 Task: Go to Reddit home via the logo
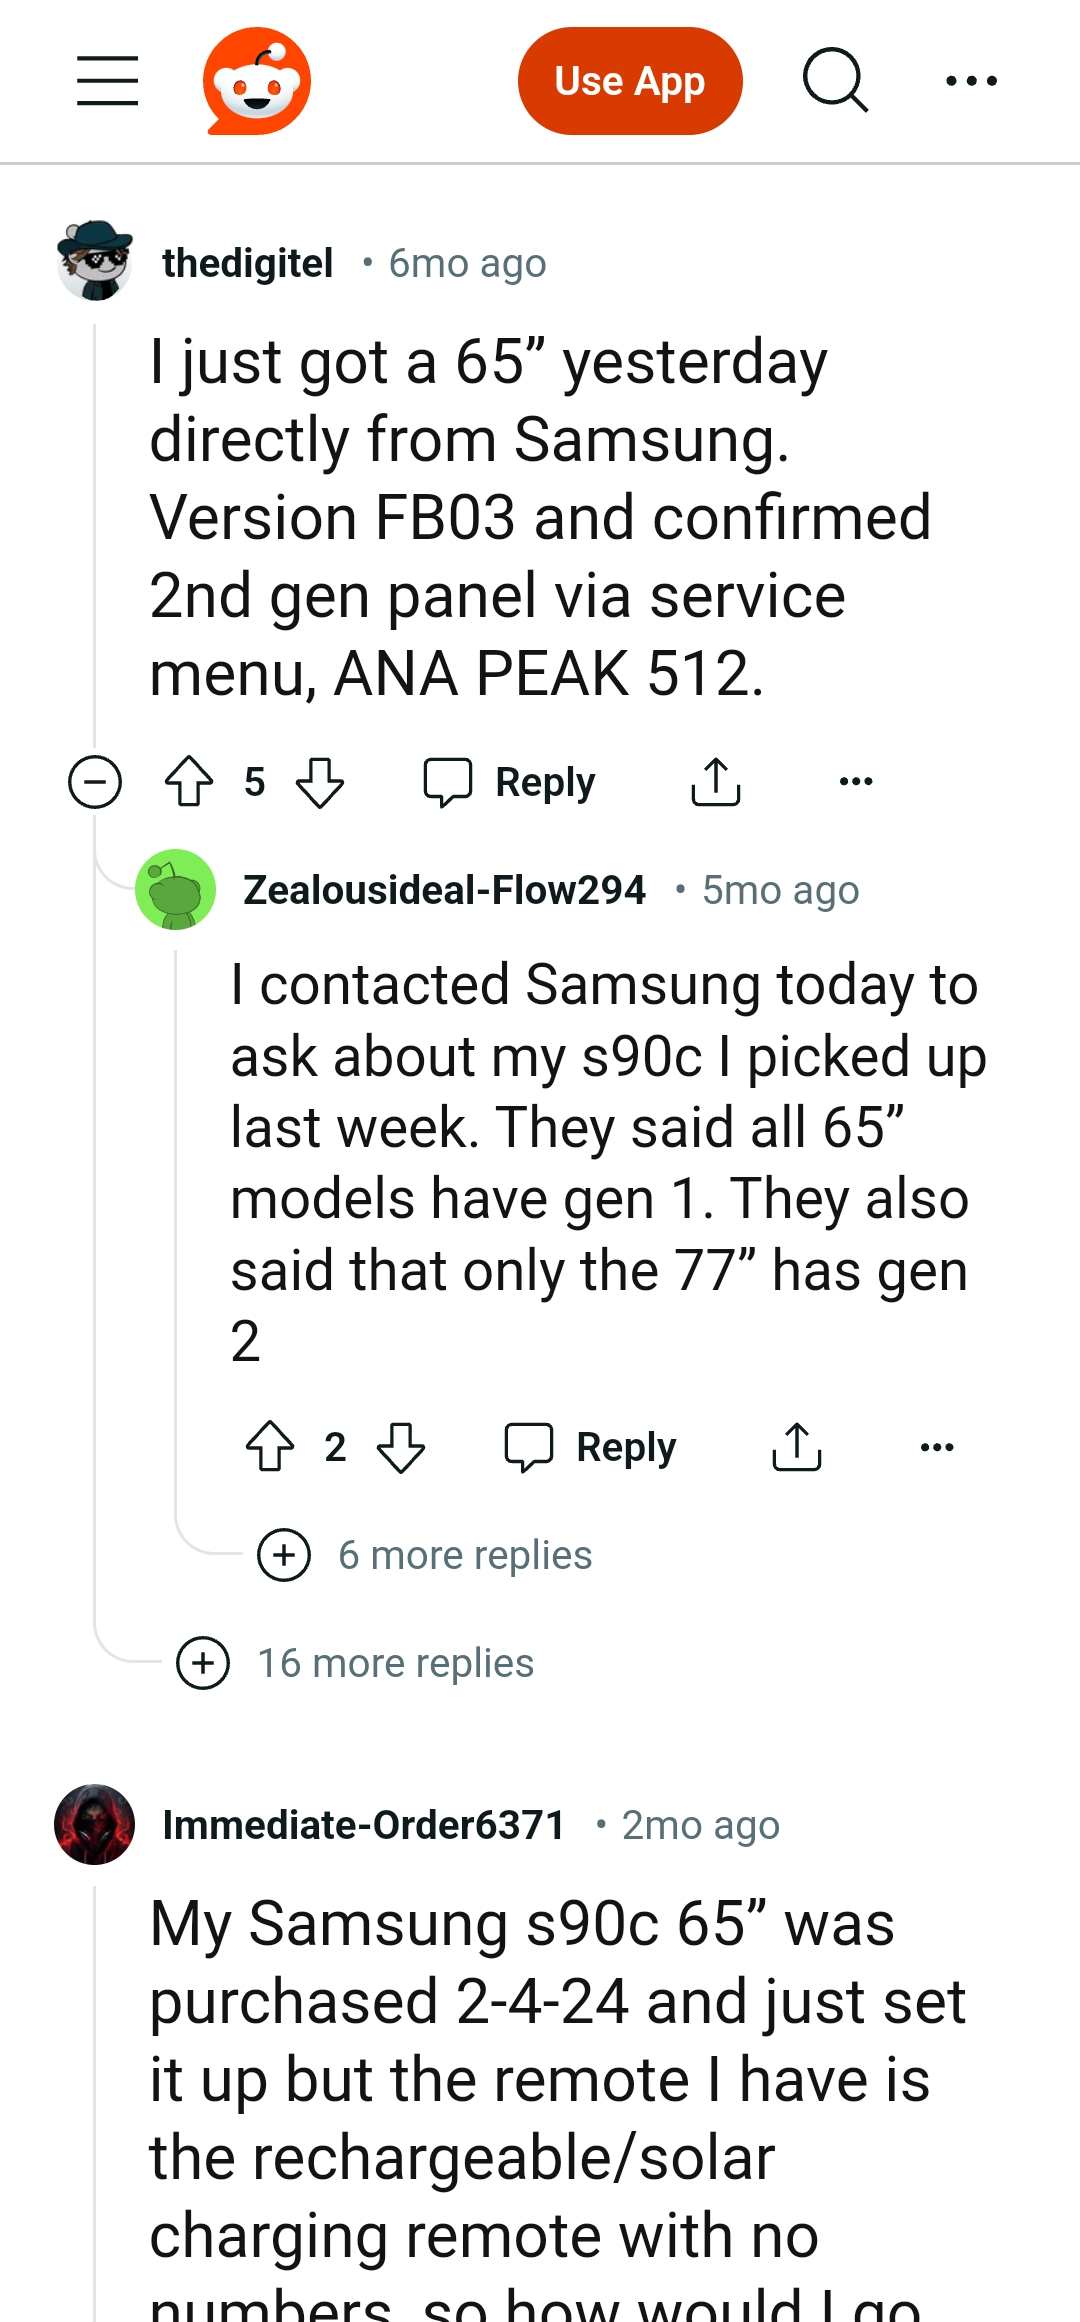[x=257, y=81]
